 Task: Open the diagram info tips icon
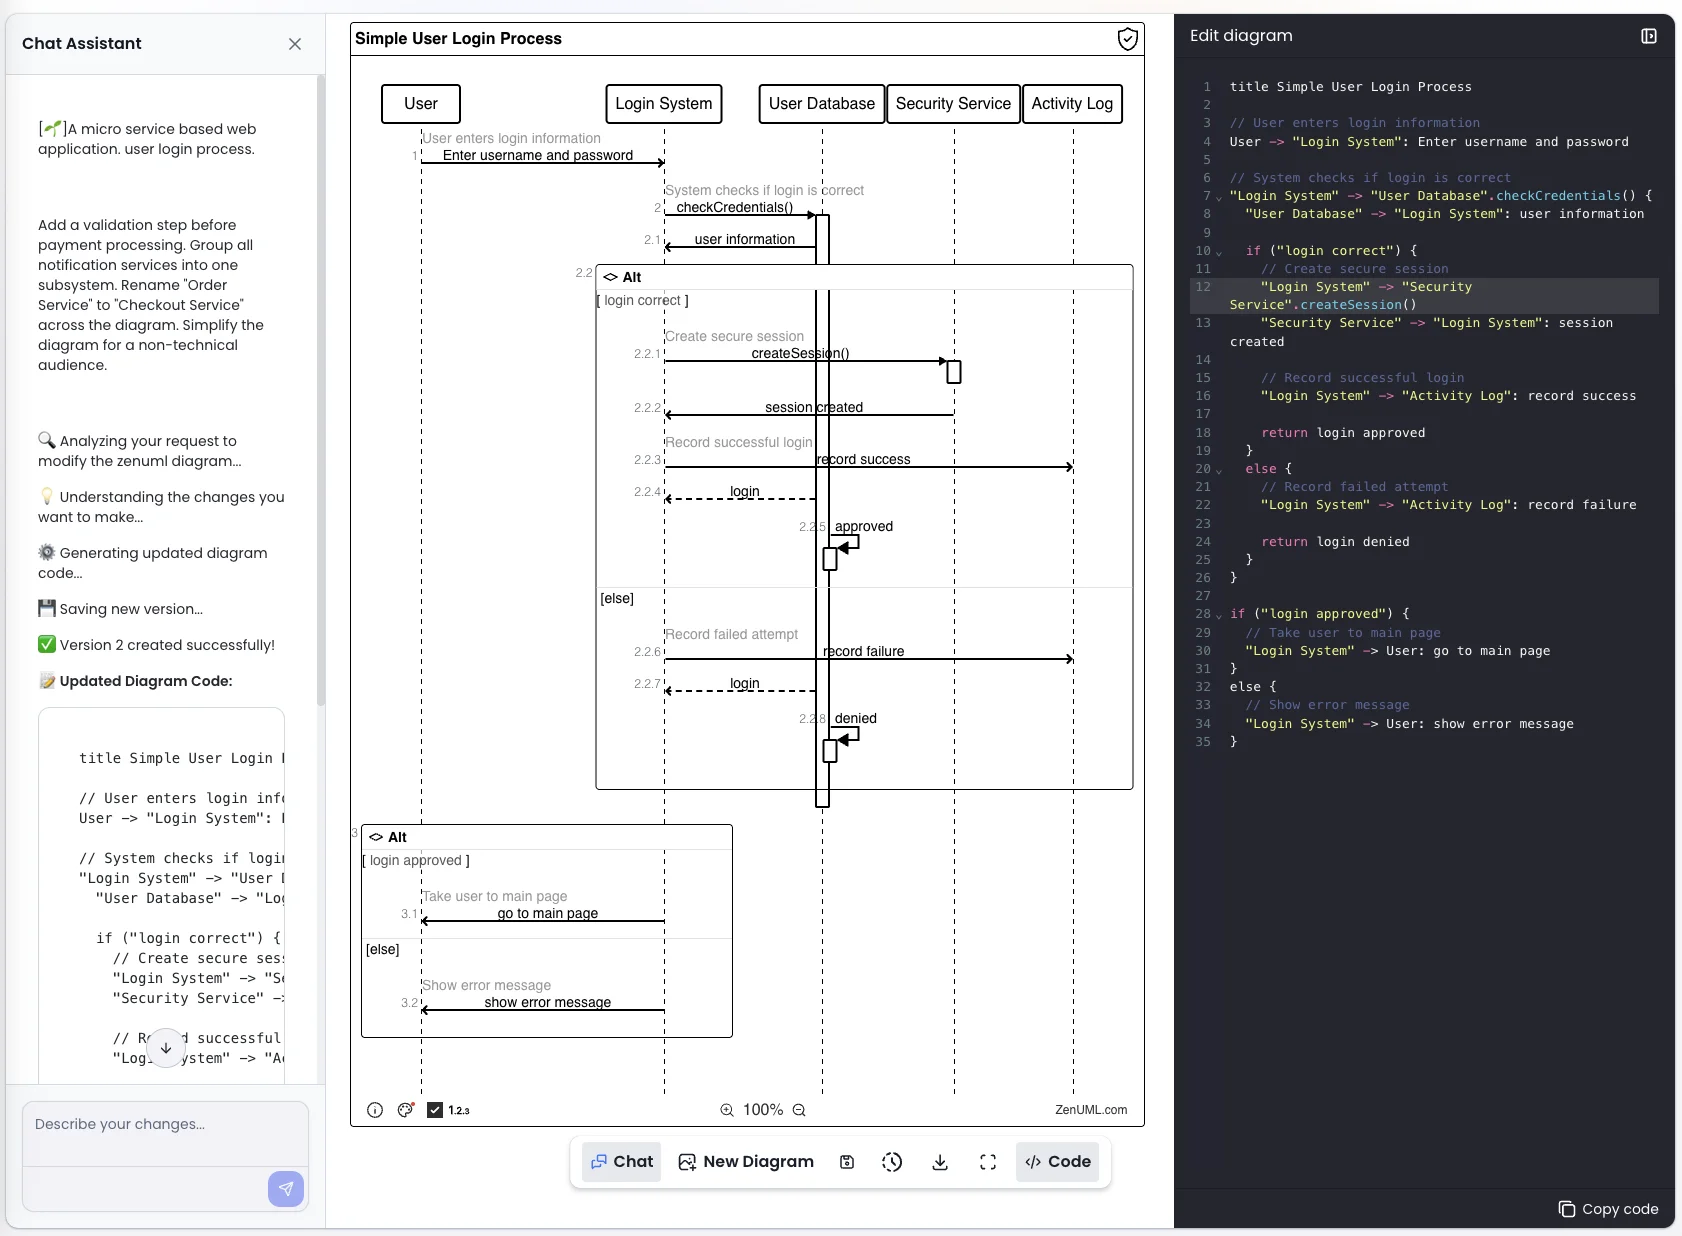tap(375, 1110)
